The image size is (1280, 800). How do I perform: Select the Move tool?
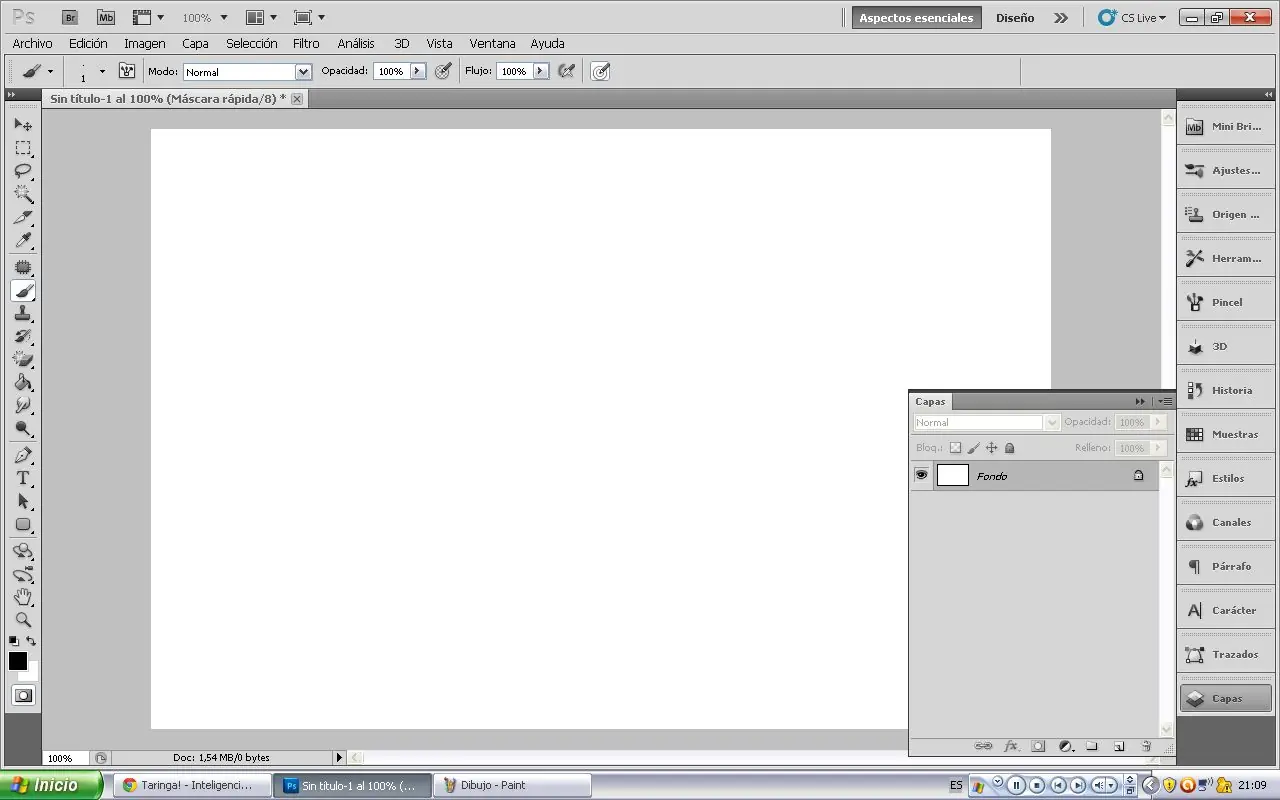(x=23, y=125)
